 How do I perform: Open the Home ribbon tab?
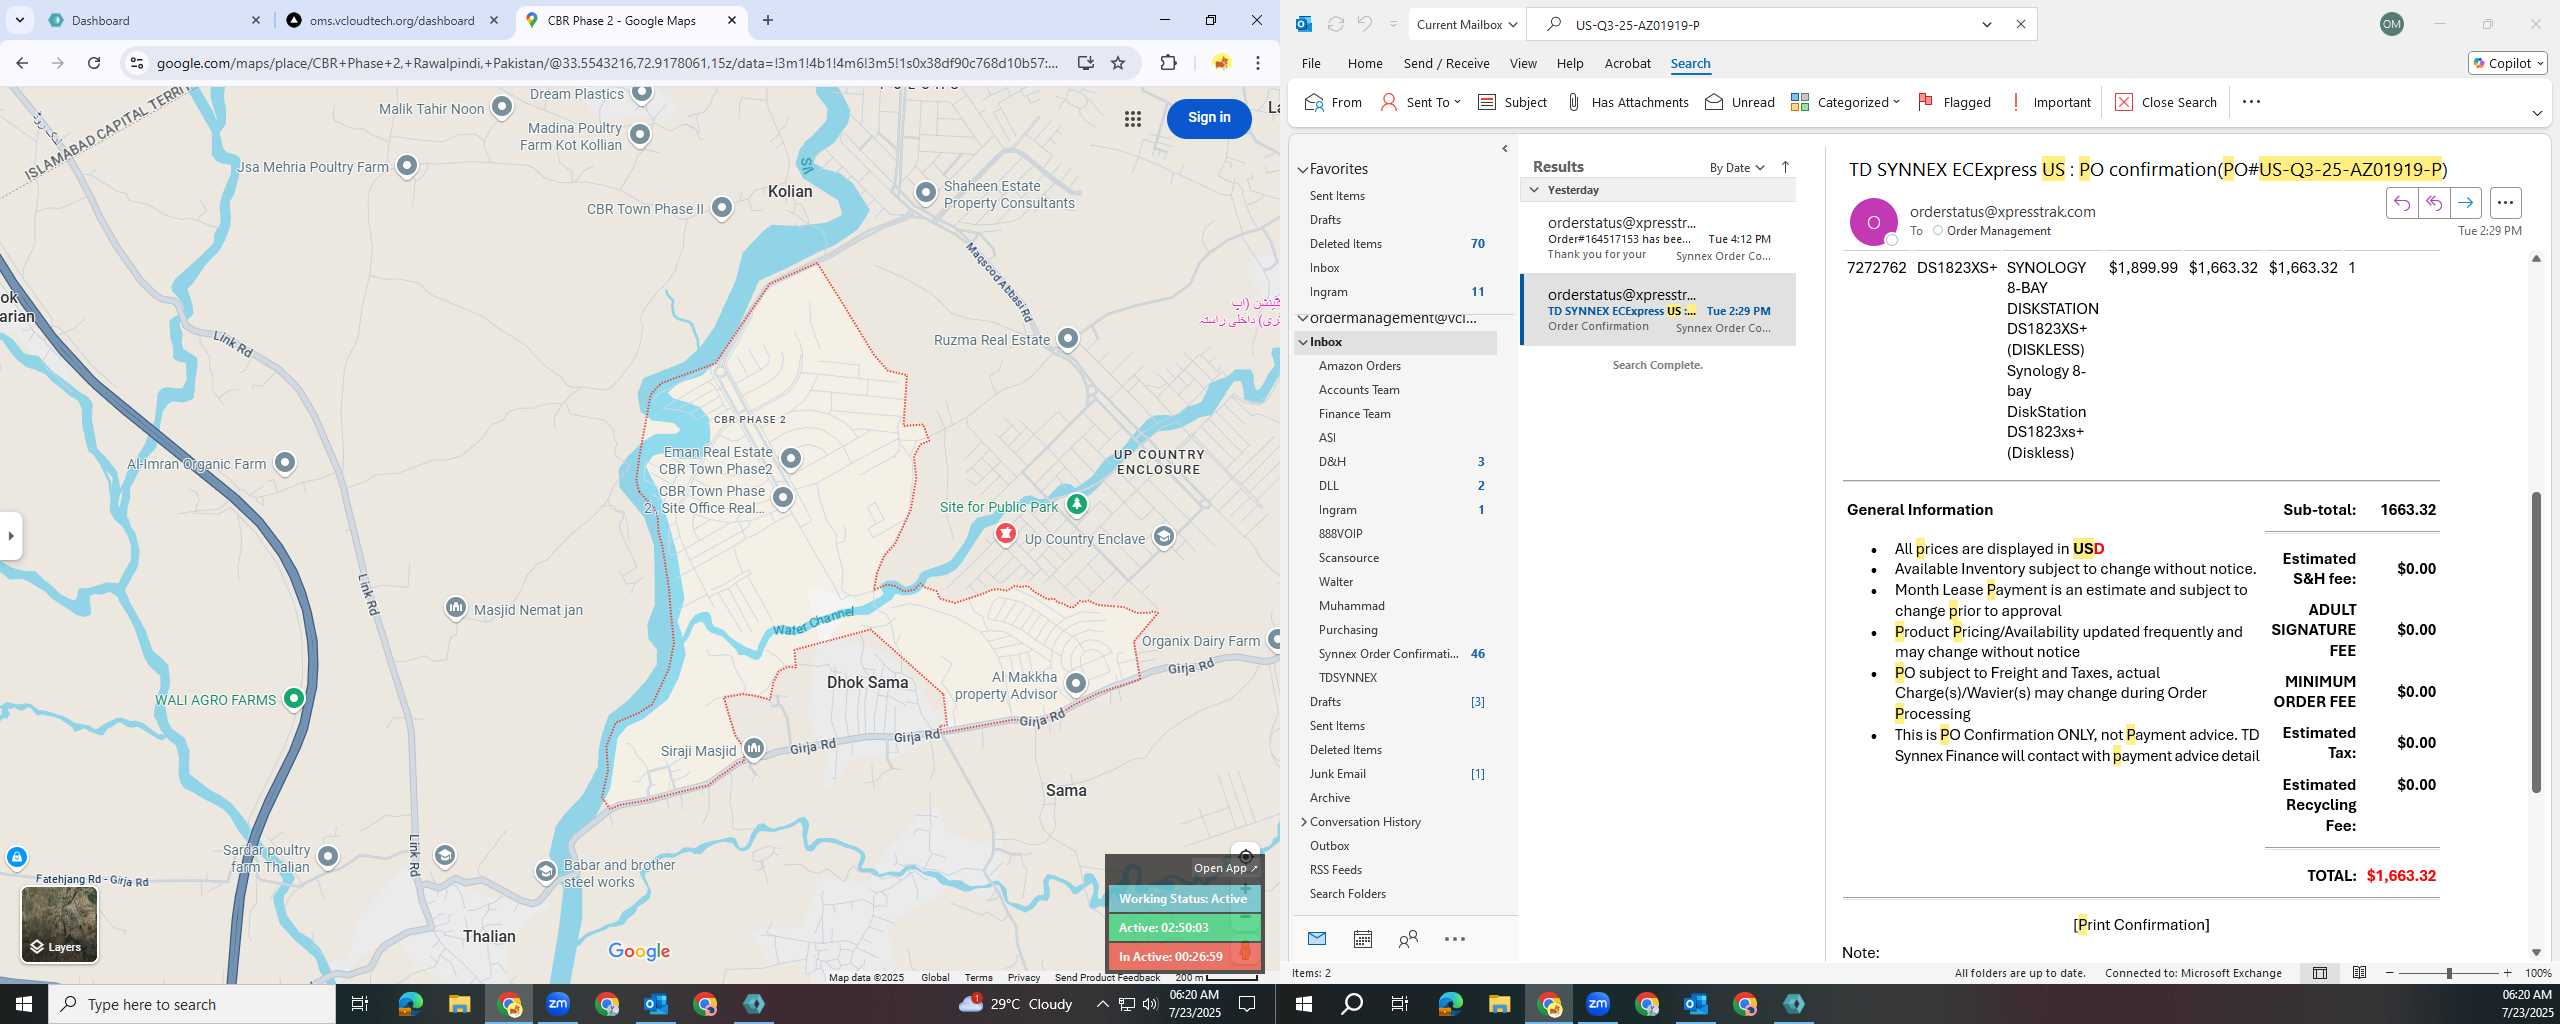(1365, 63)
